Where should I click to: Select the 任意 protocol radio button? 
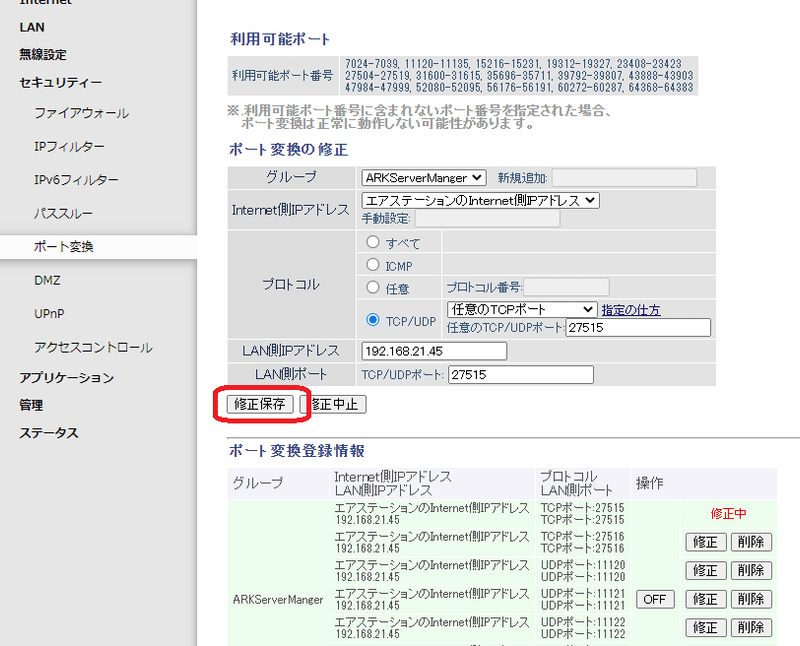[373, 287]
